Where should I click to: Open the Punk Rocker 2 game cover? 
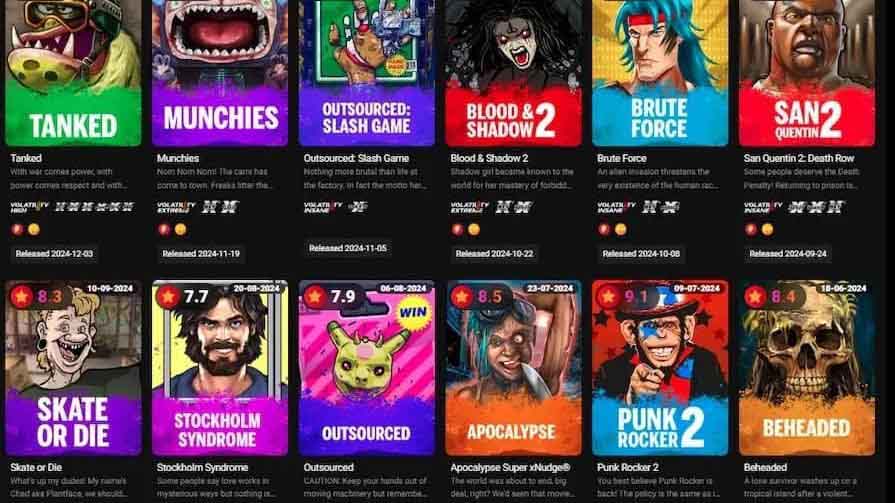(660, 368)
